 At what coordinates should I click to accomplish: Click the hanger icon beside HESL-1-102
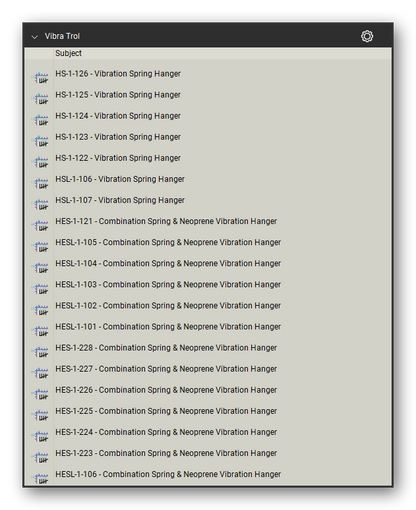tap(40, 309)
